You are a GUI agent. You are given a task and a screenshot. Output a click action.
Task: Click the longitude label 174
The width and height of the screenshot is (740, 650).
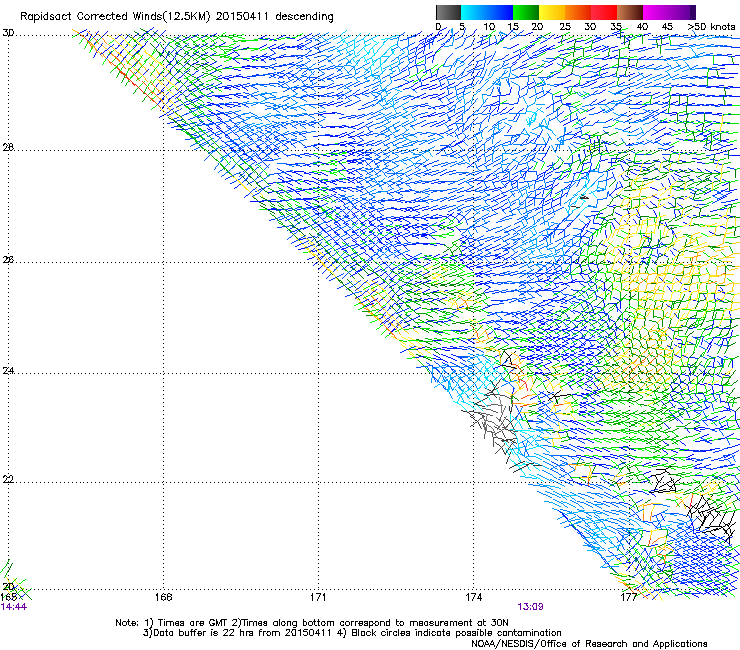pos(473,597)
